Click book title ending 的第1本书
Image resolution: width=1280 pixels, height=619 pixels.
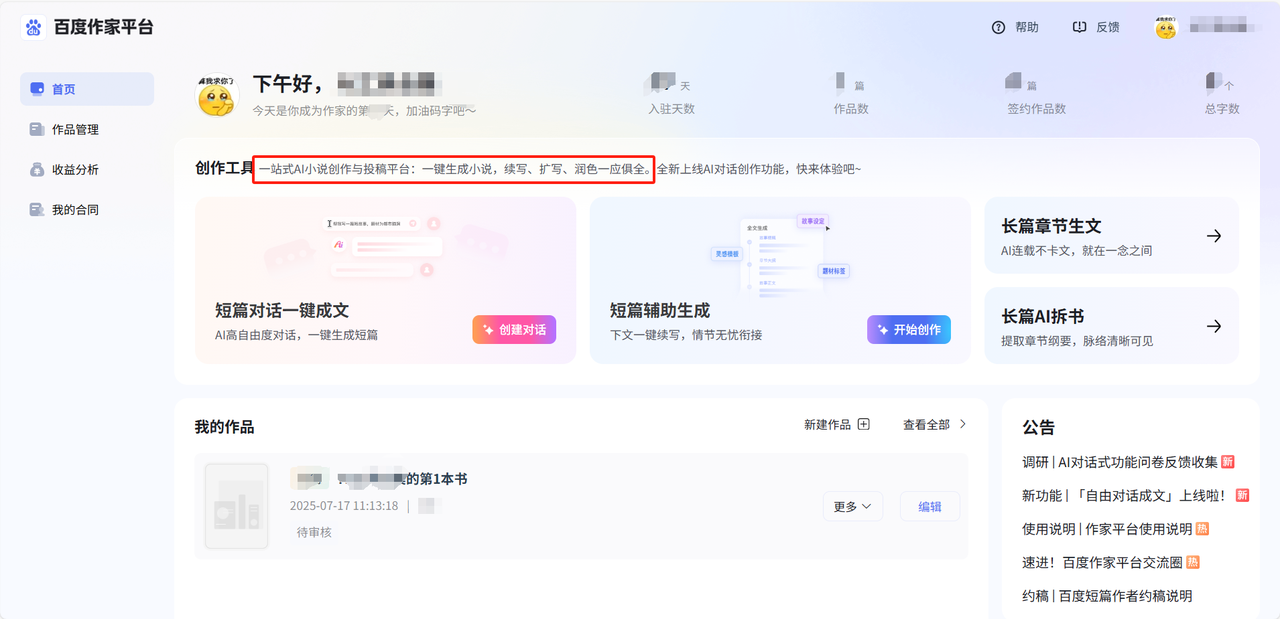pos(402,479)
